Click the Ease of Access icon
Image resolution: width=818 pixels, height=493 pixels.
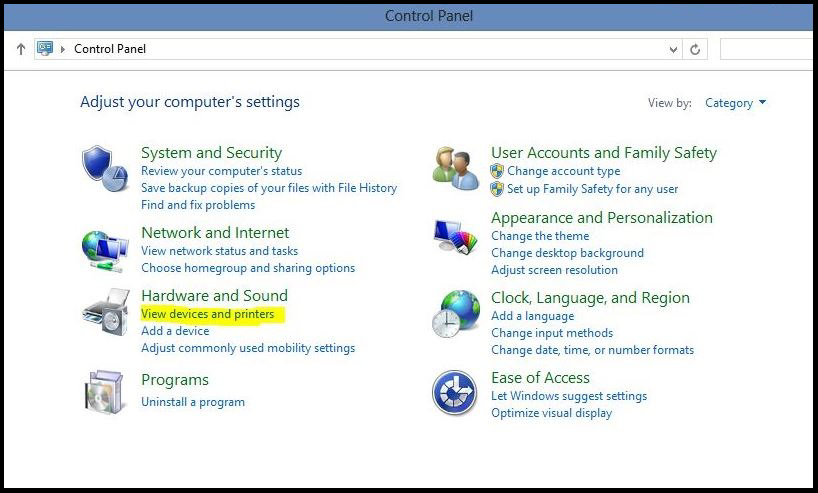454,393
